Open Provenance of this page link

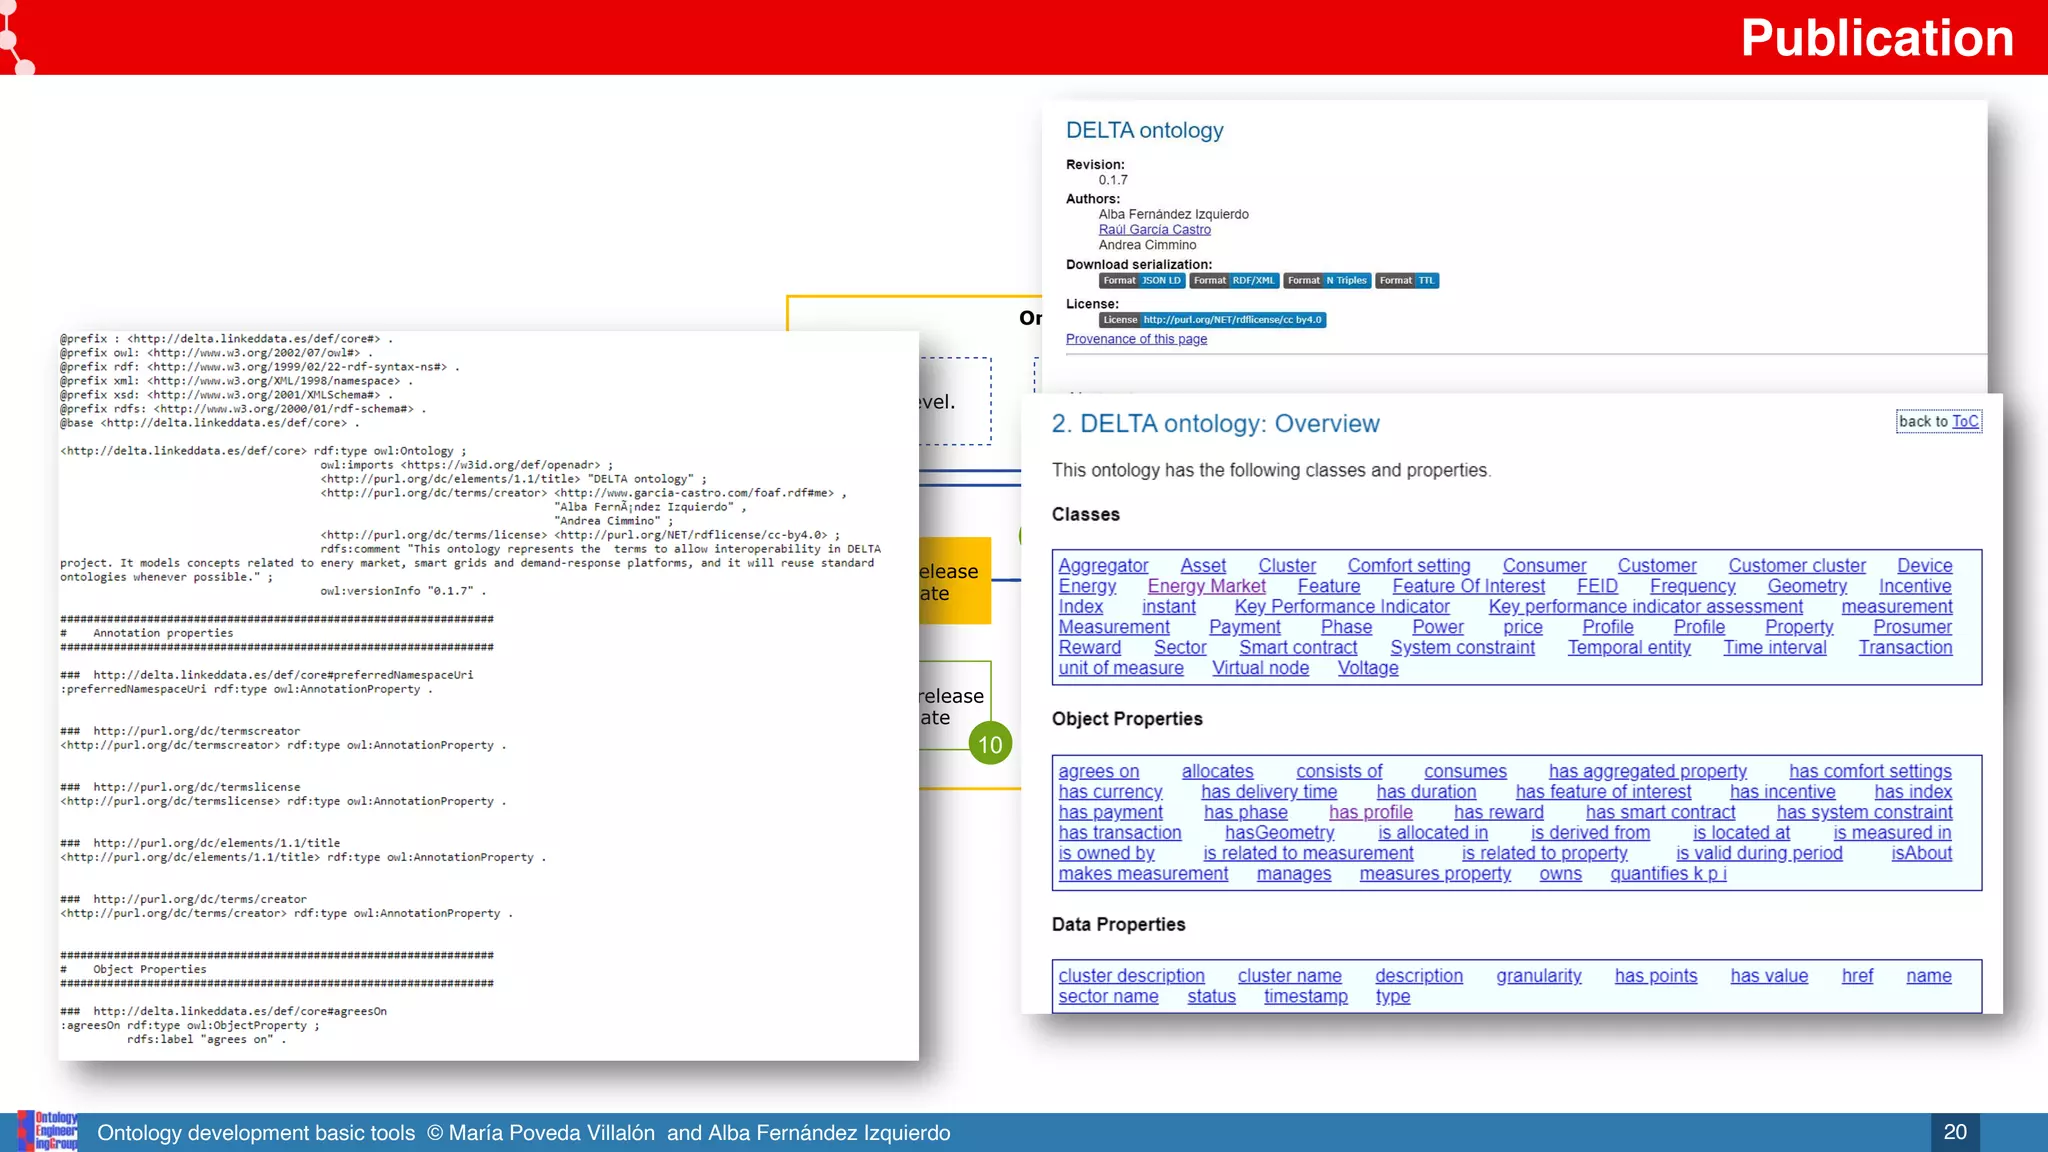coord(1136,339)
